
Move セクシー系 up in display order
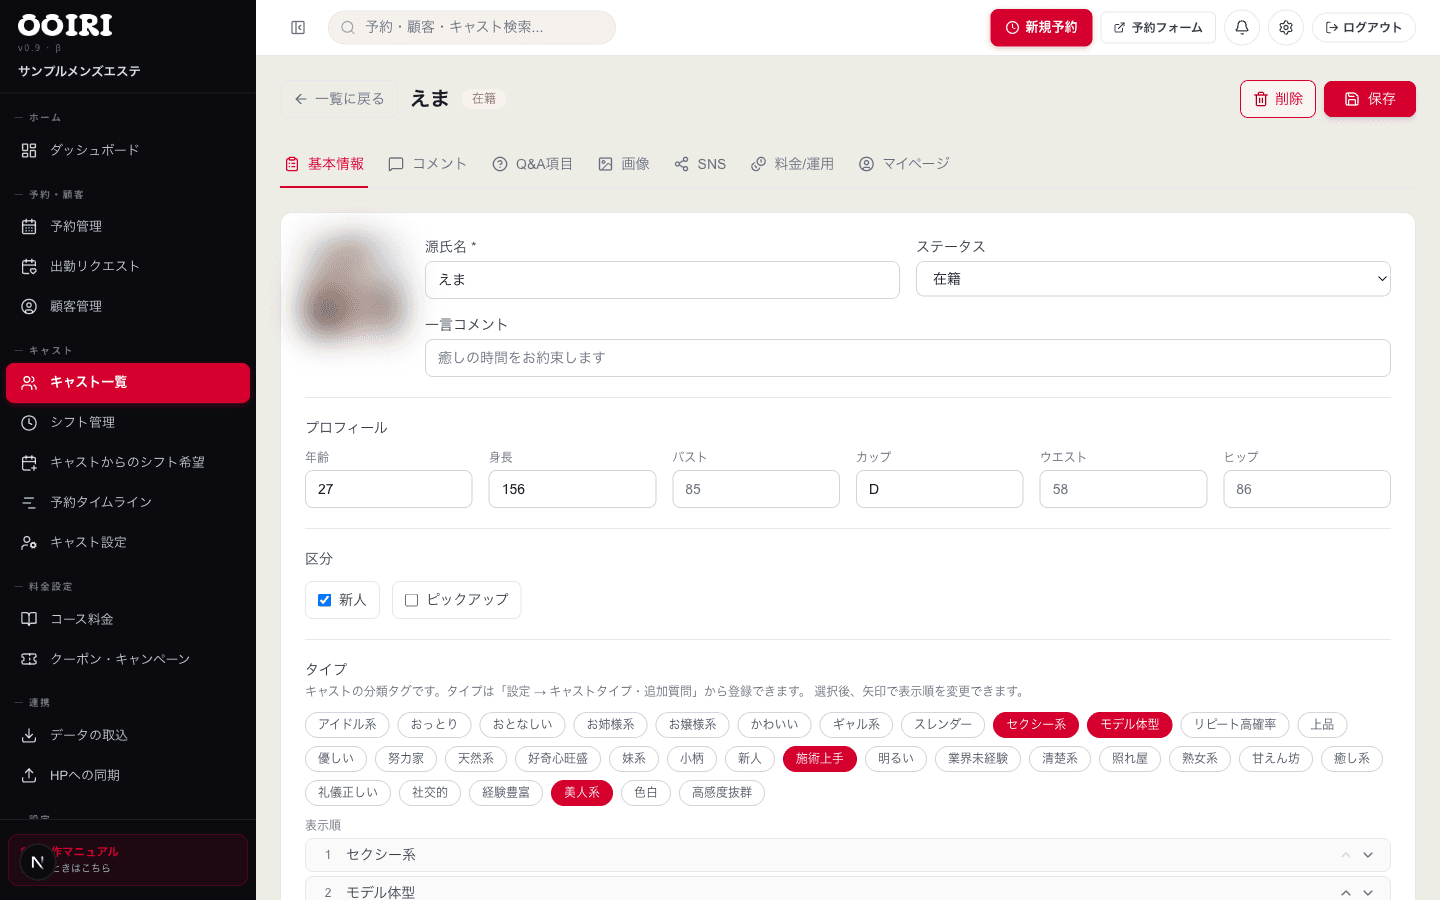[x=1346, y=855]
